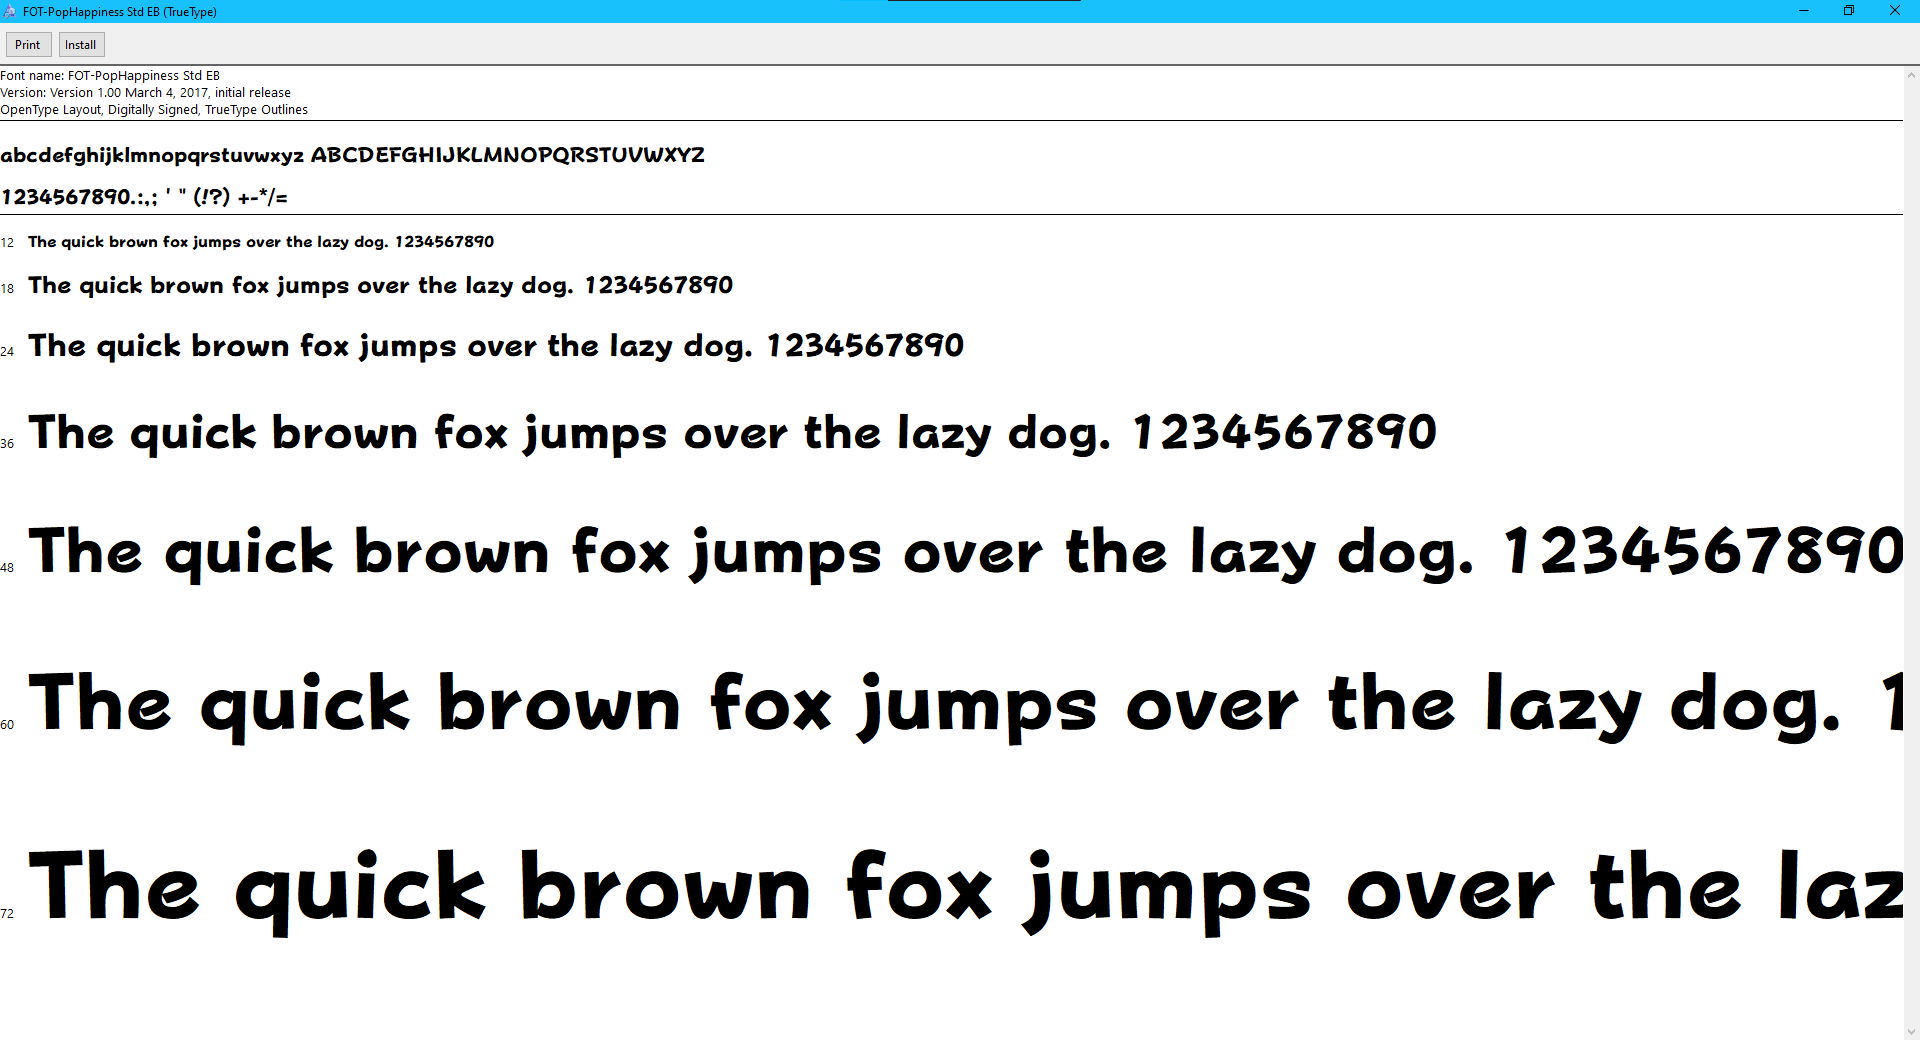This screenshot has width=1920, height=1040.
Task: Click the 18pt quick brown fox sample
Action: 380,286
